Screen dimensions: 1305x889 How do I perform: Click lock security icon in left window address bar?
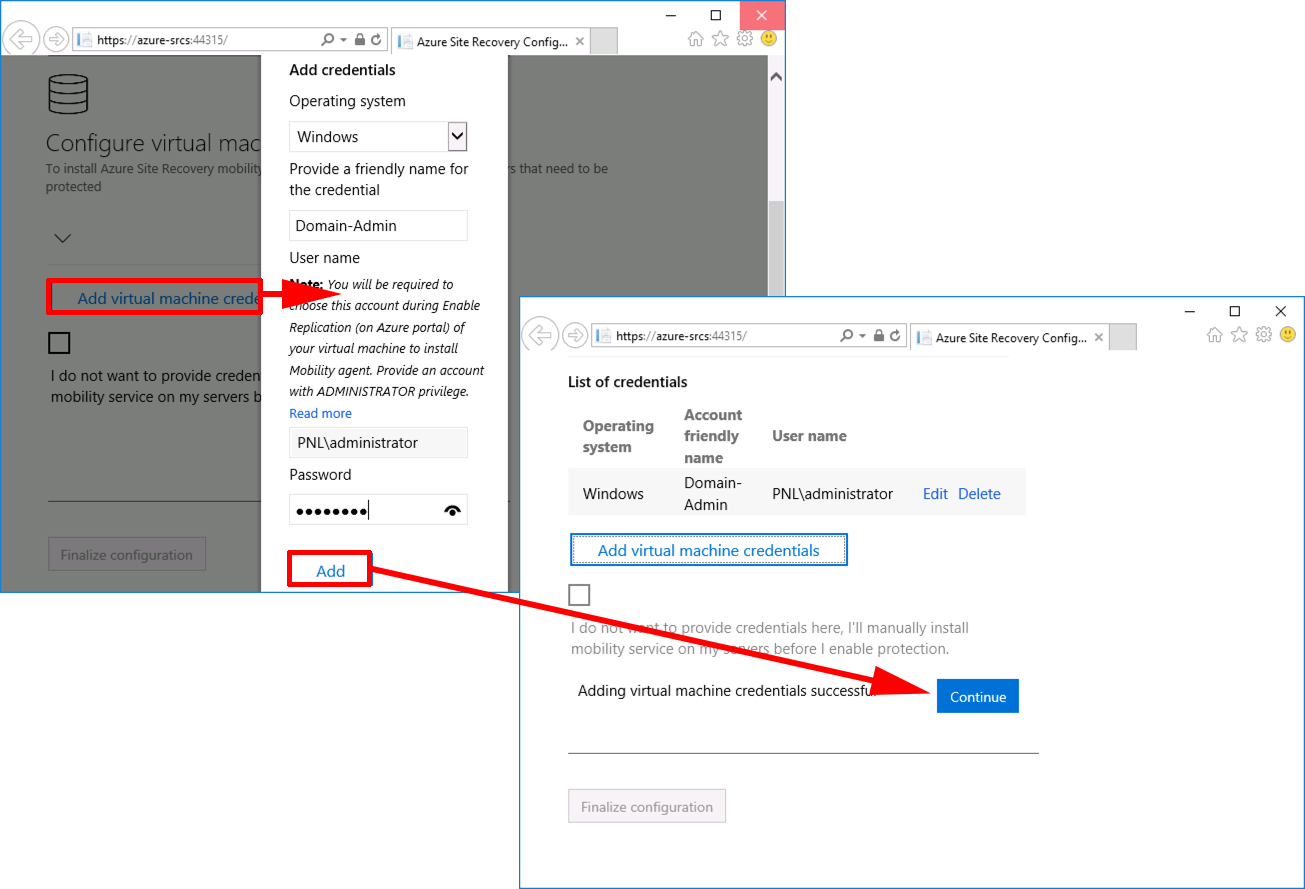point(360,40)
